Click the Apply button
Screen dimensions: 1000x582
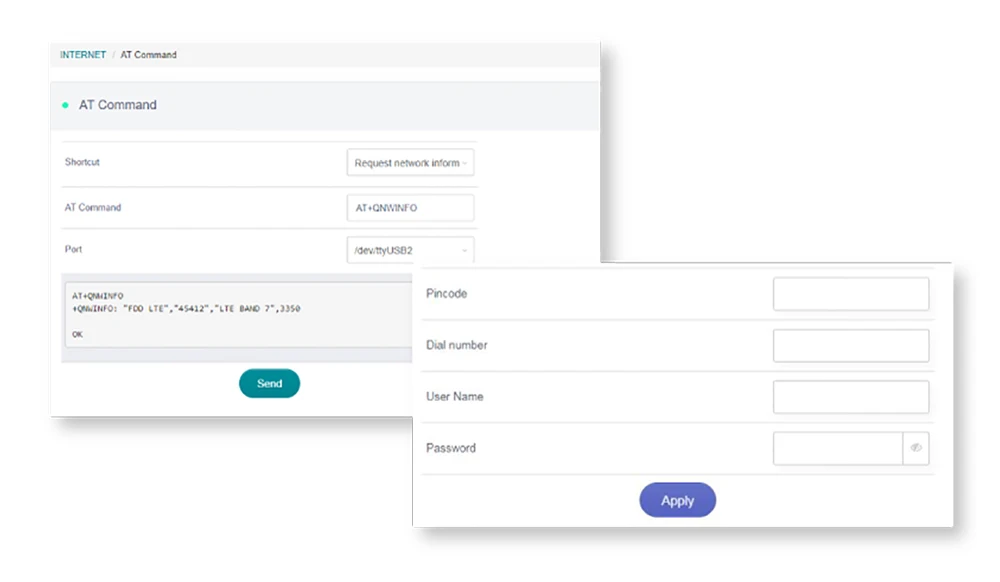(x=677, y=500)
